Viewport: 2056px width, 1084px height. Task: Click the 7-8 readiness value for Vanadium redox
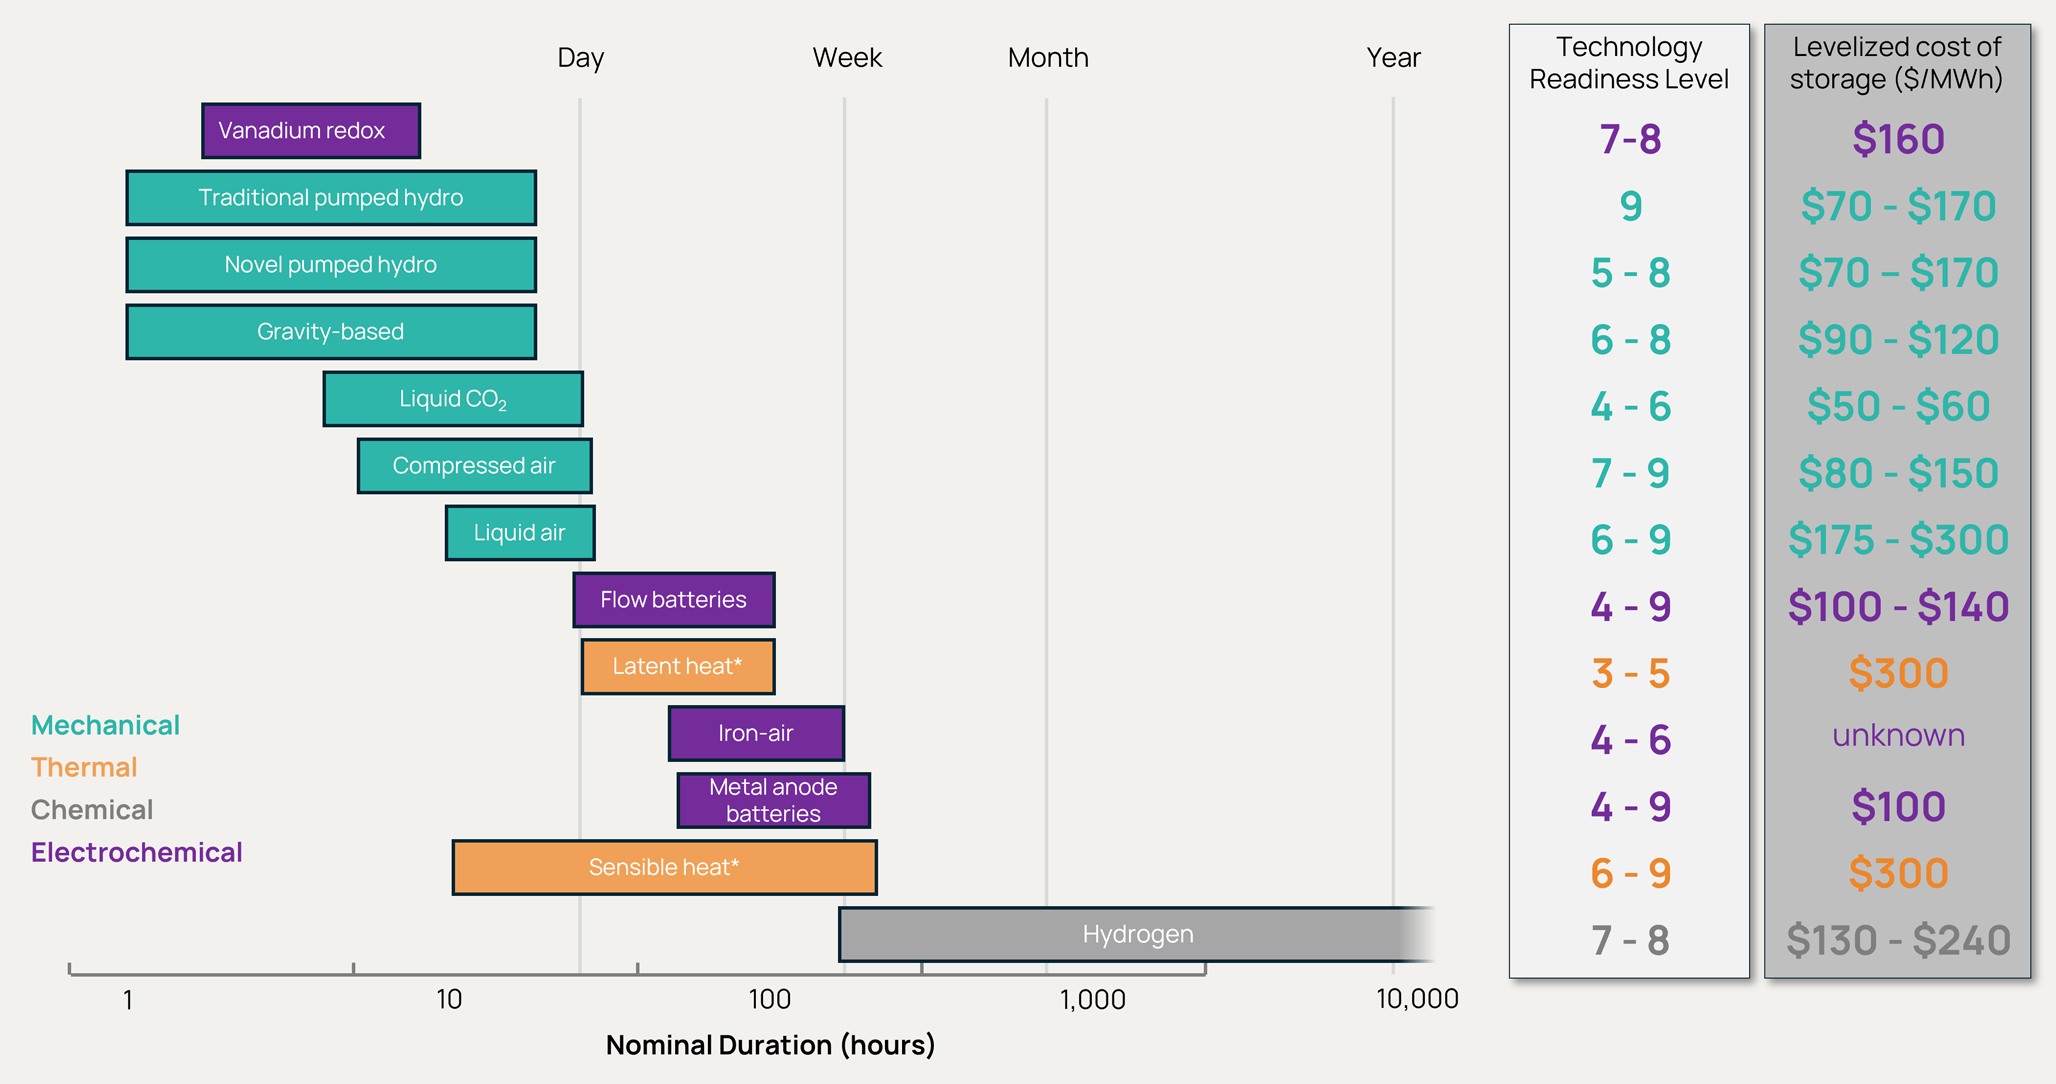pyautogui.click(x=1630, y=140)
